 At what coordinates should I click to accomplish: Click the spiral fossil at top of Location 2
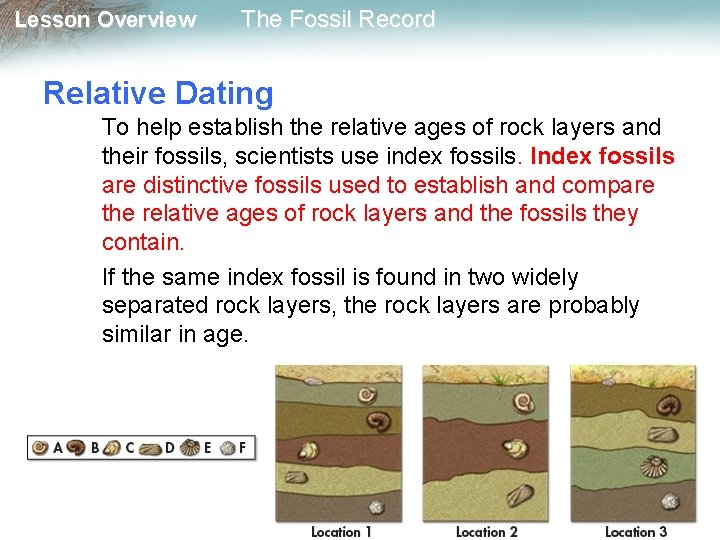click(523, 403)
